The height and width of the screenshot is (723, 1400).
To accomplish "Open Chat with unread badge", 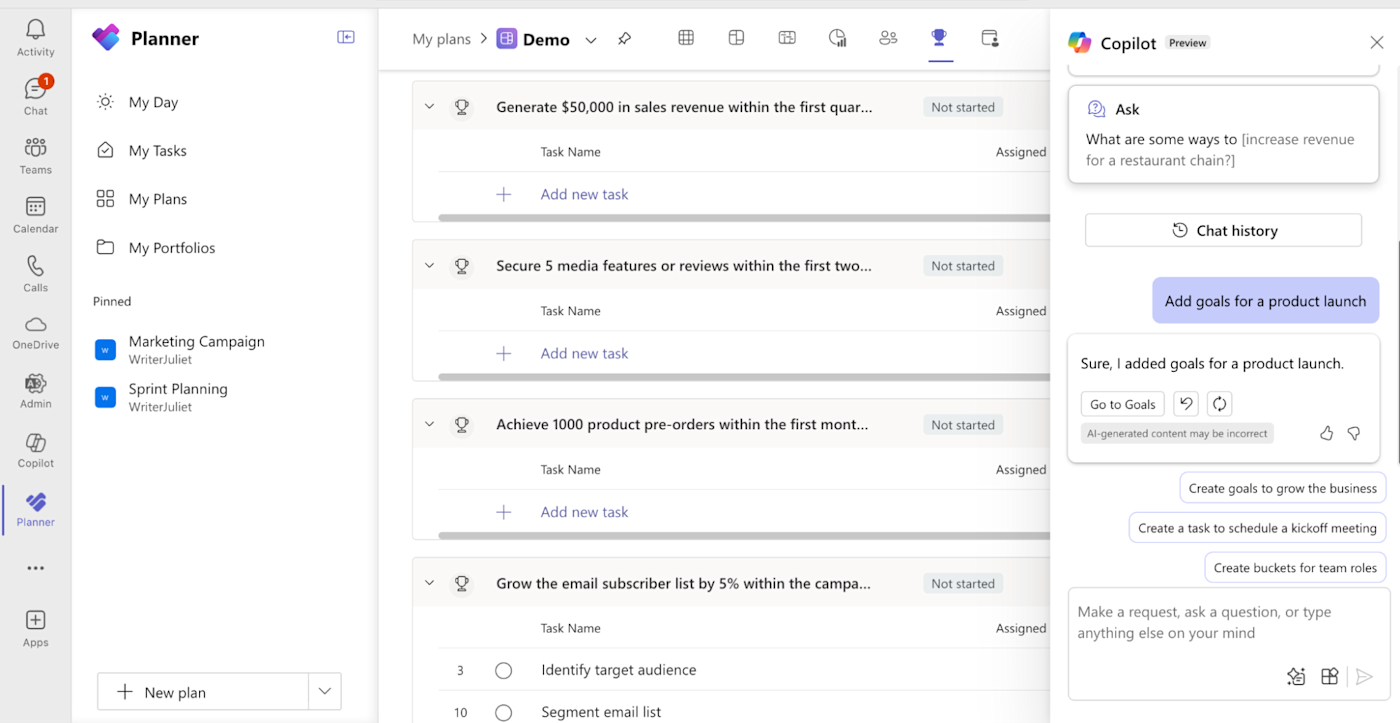I will tap(35, 96).
